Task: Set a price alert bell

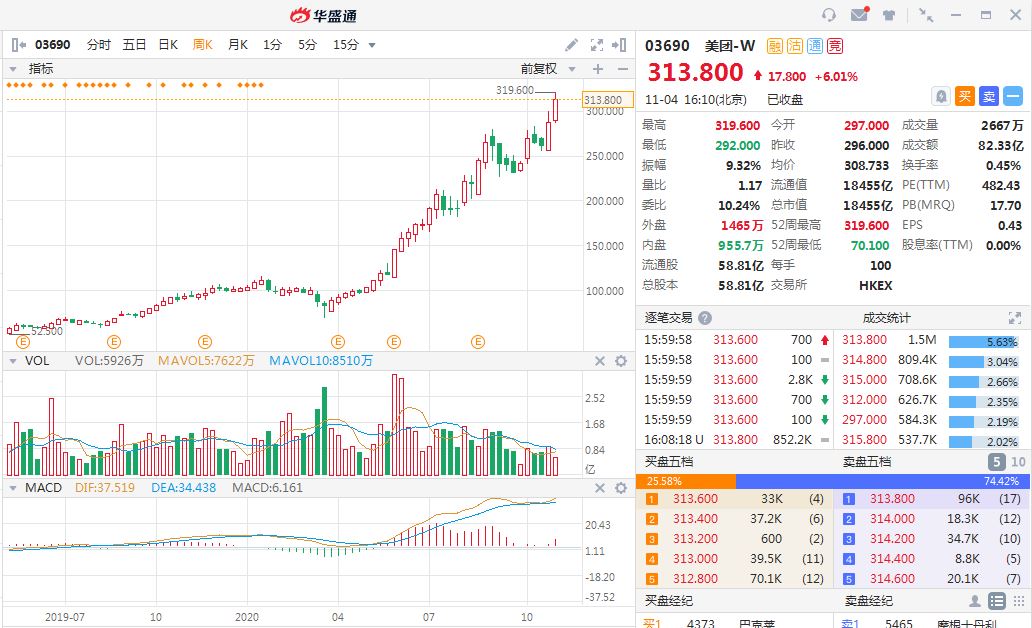Action: (x=941, y=96)
